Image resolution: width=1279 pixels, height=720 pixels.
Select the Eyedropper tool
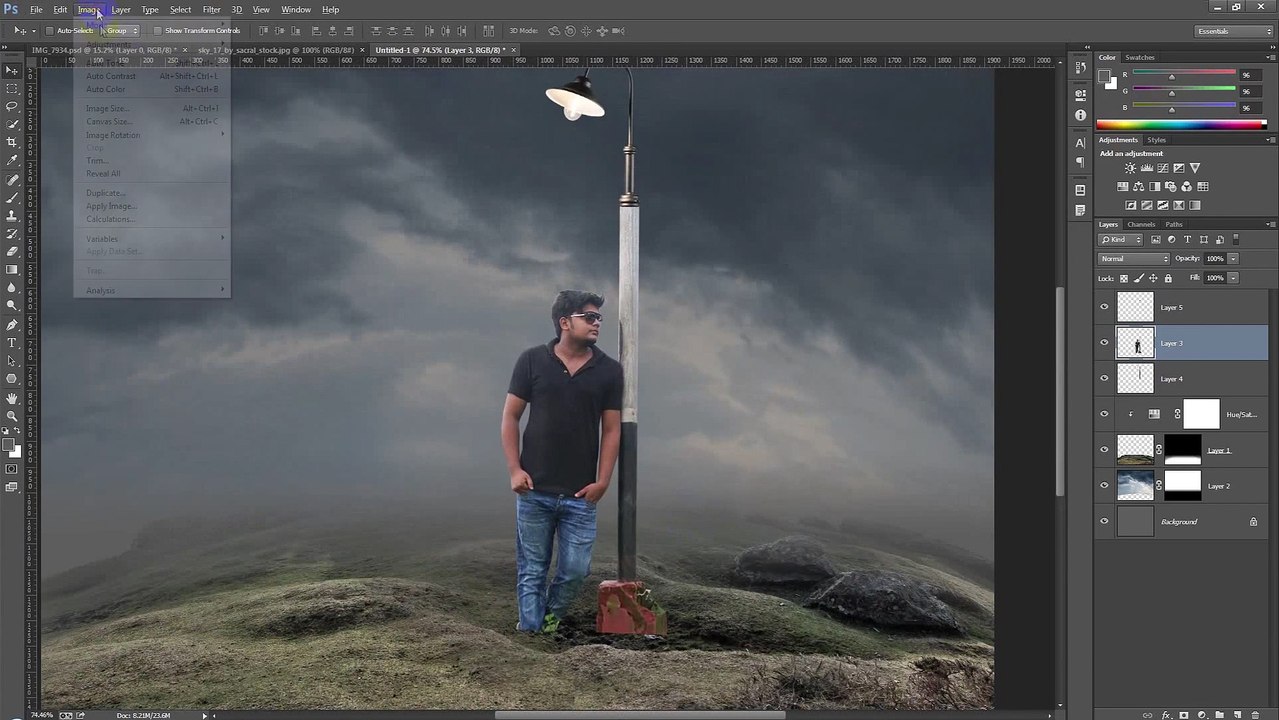[12, 160]
